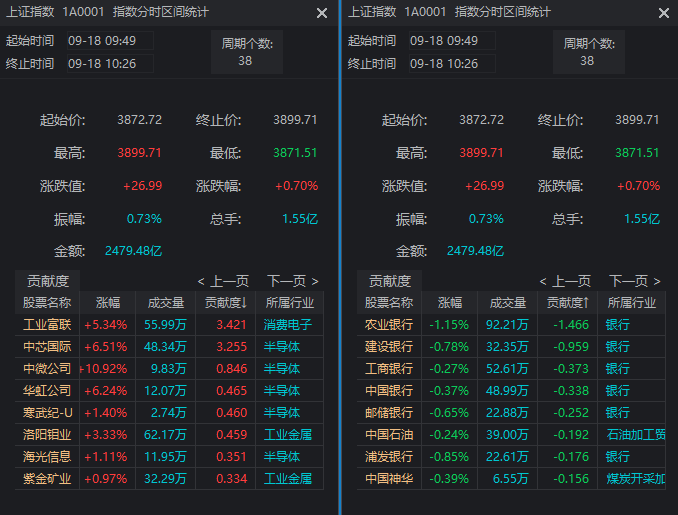Screen dimensions: 678x515
Task: Click 成交量 column header above 55.99万
Action: (x=166, y=302)
